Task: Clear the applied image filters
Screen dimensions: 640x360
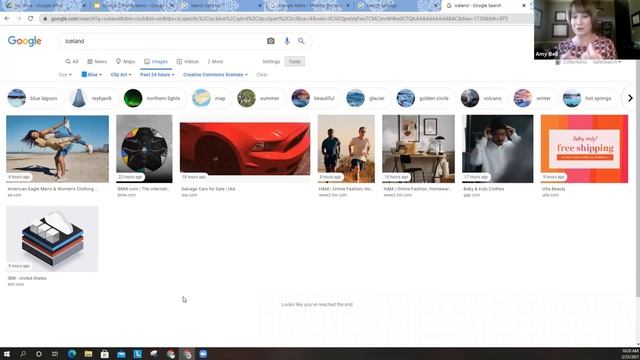Action: click(262, 75)
